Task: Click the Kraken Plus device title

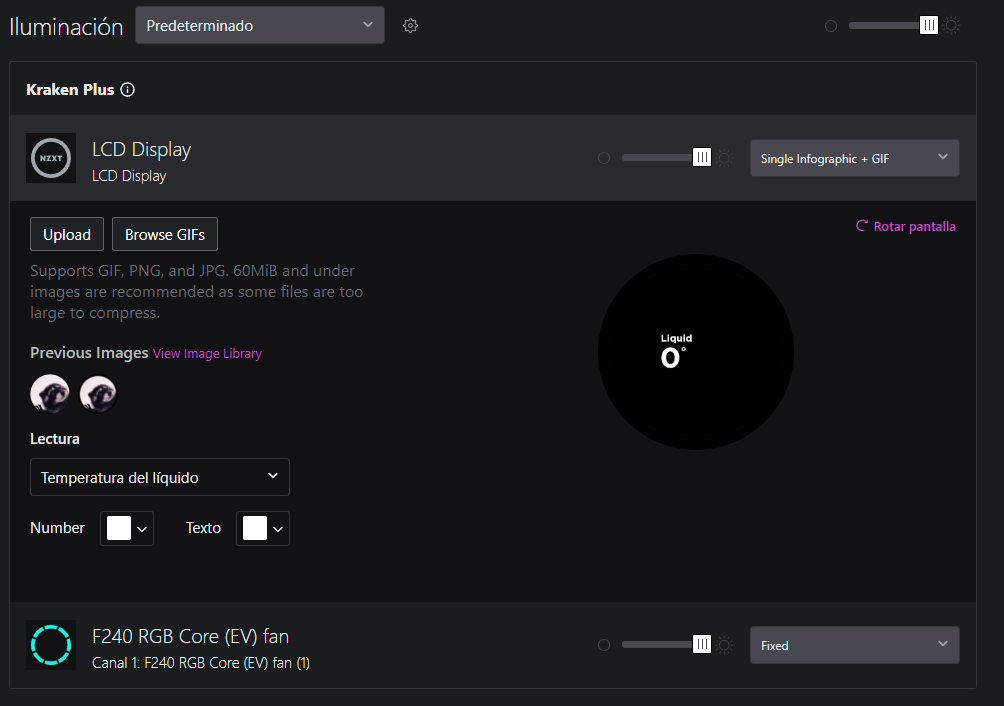Action: point(70,90)
